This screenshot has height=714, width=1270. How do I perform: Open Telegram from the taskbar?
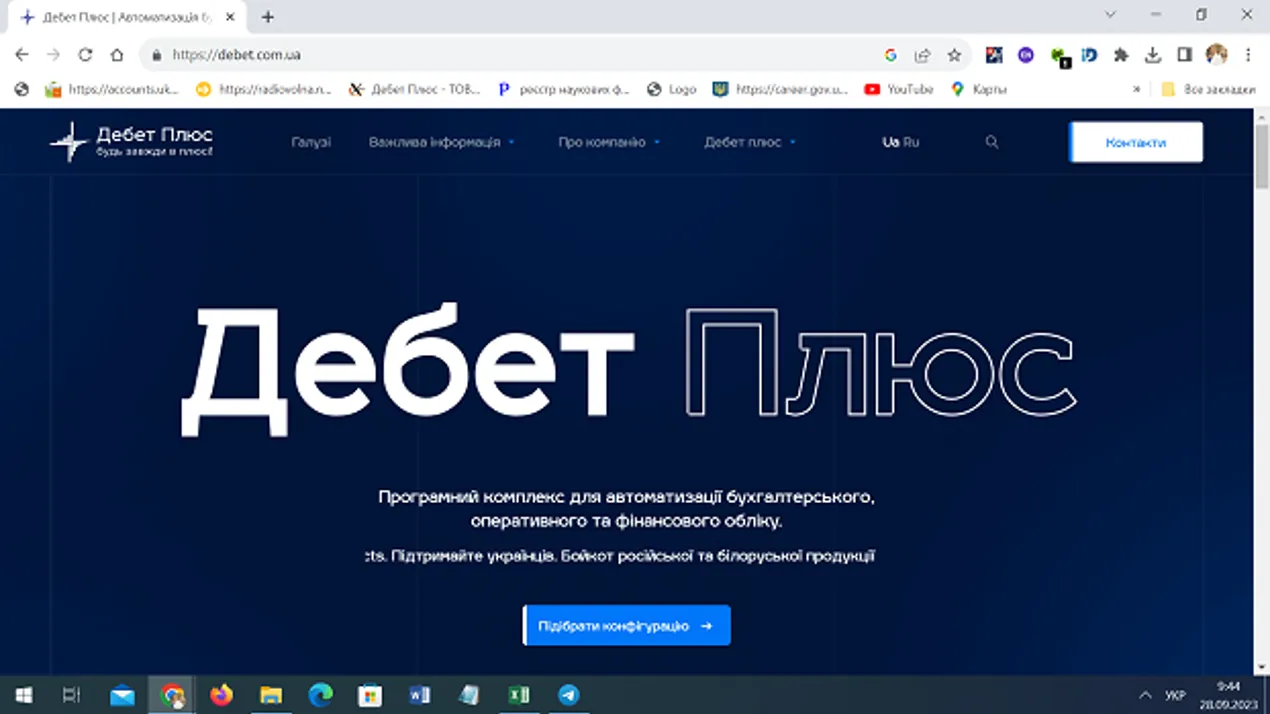click(568, 695)
